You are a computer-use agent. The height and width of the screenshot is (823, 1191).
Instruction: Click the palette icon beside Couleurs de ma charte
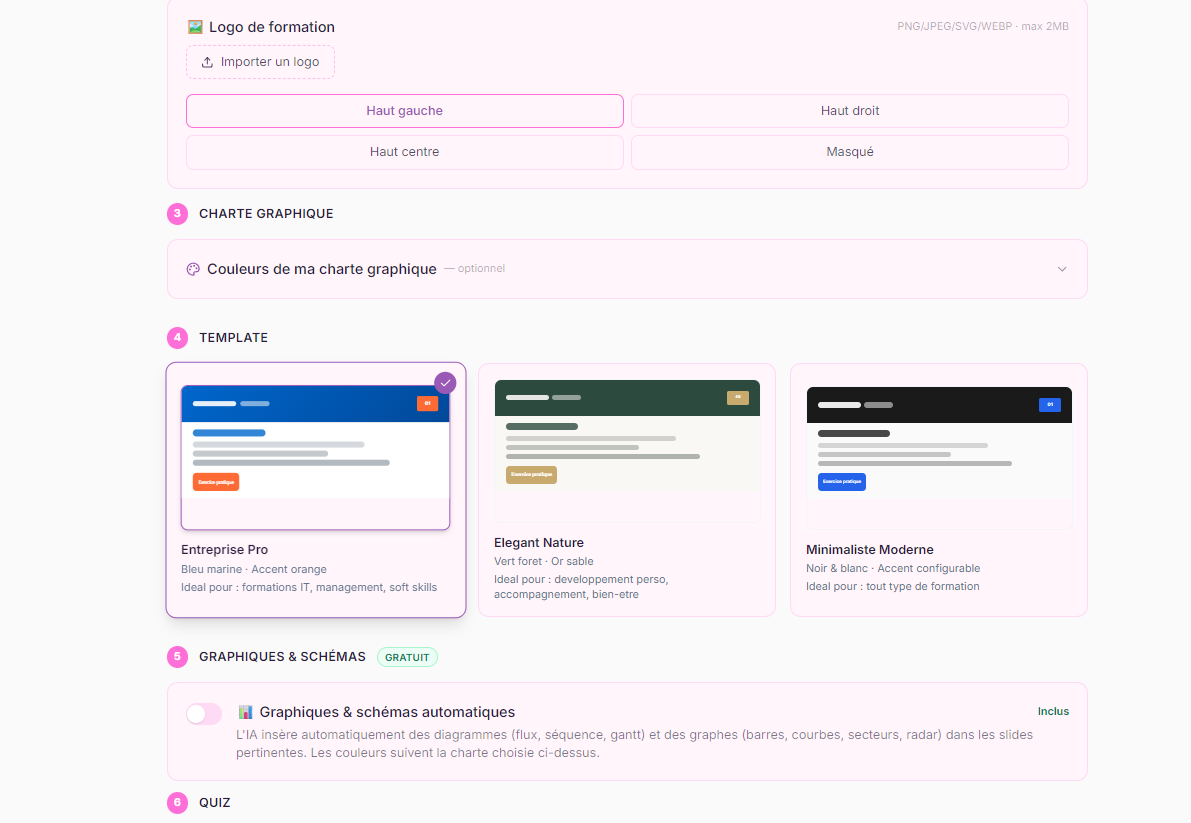tap(193, 269)
